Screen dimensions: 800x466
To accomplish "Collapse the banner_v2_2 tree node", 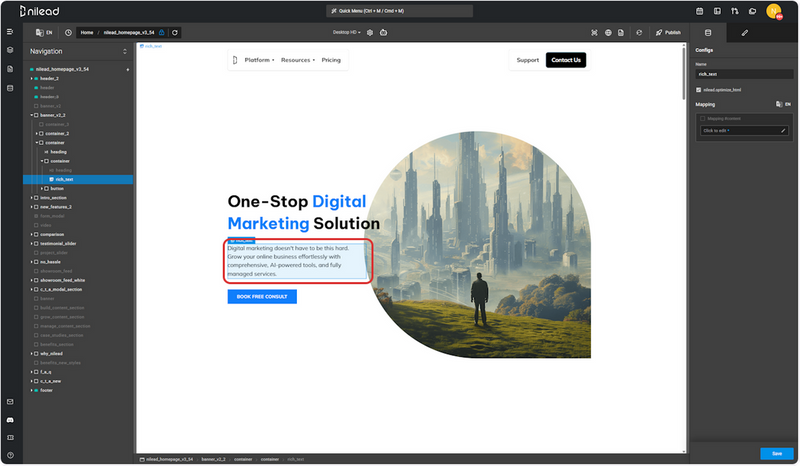I will [32, 115].
